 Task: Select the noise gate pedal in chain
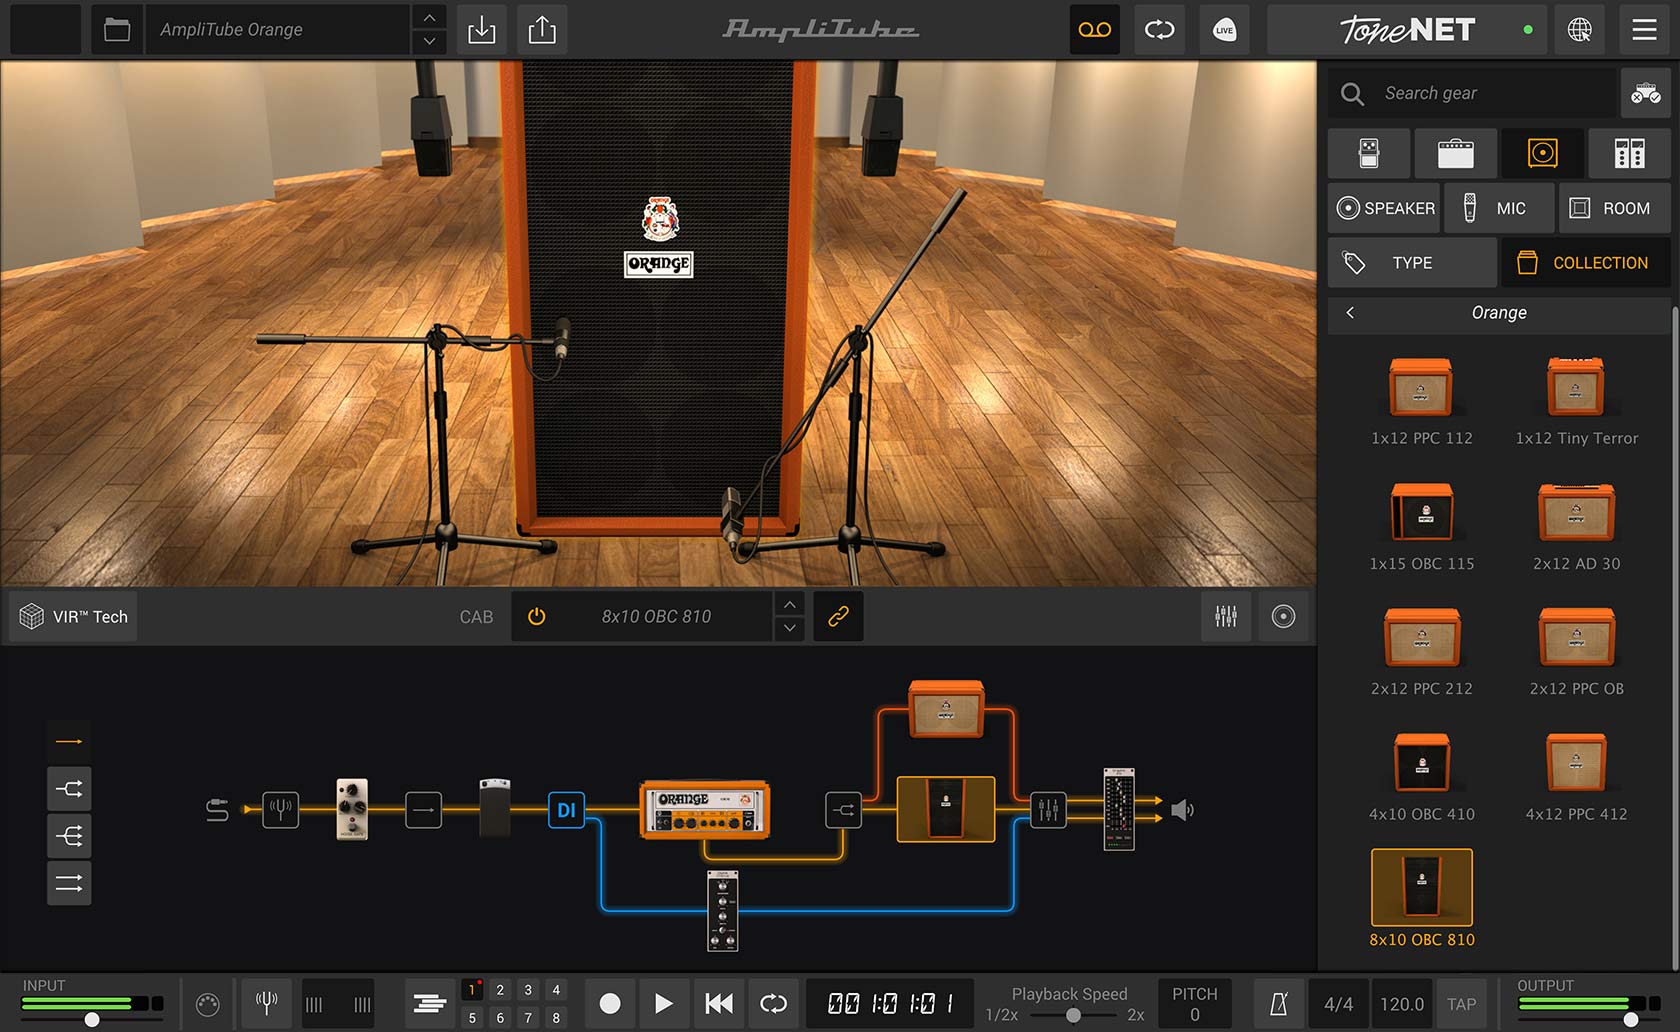(352, 808)
